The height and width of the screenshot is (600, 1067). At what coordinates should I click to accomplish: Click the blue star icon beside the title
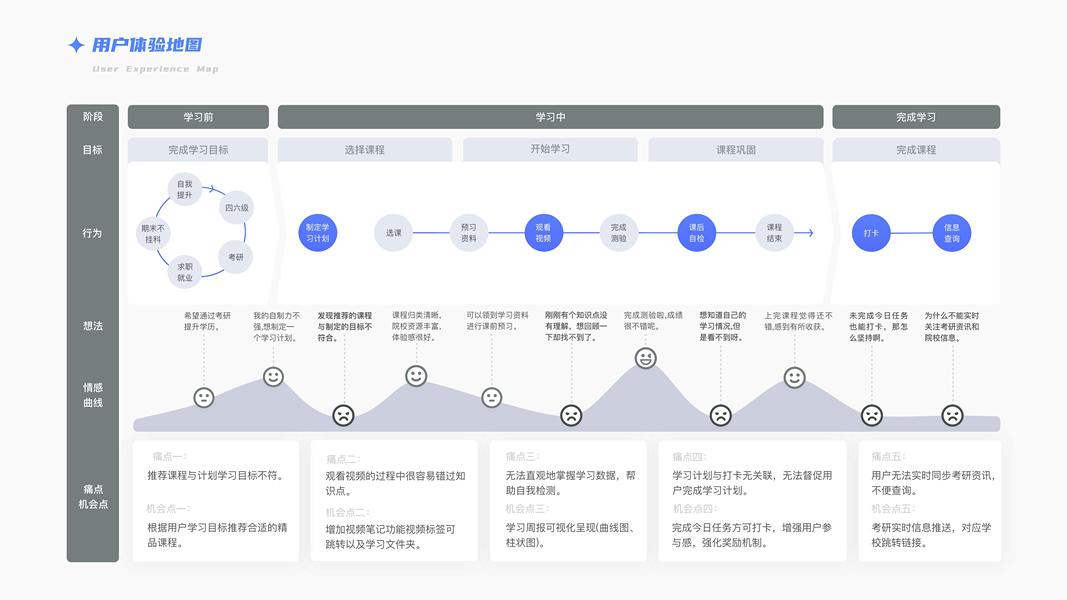pyautogui.click(x=76, y=45)
